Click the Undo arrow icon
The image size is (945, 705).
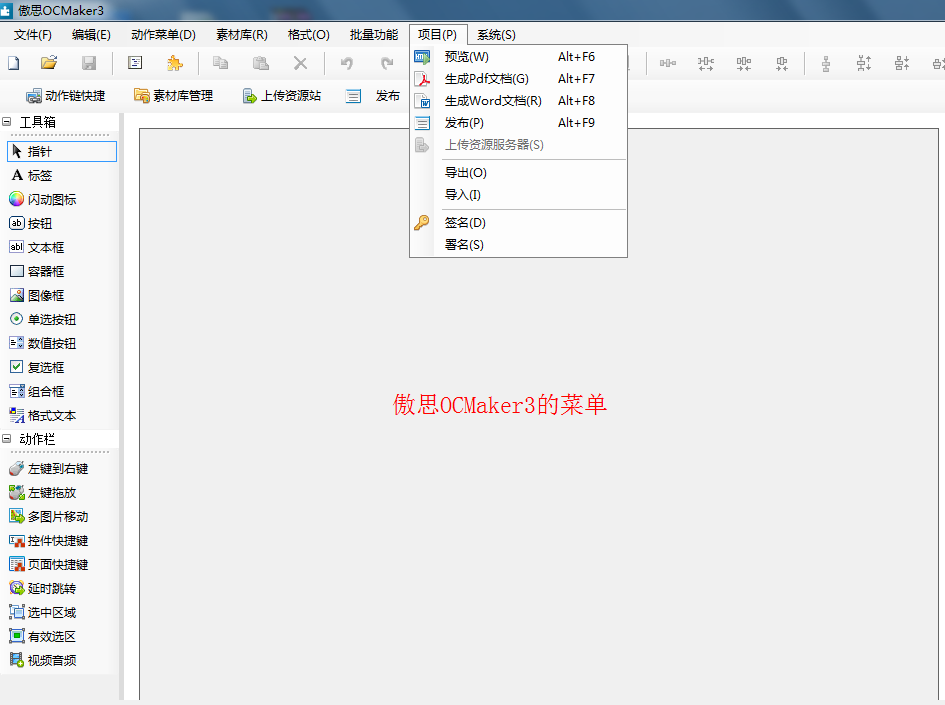click(x=347, y=63)
